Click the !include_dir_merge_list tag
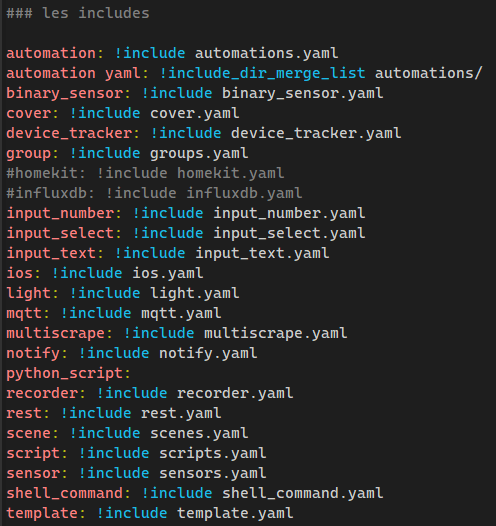 (263, 73)
